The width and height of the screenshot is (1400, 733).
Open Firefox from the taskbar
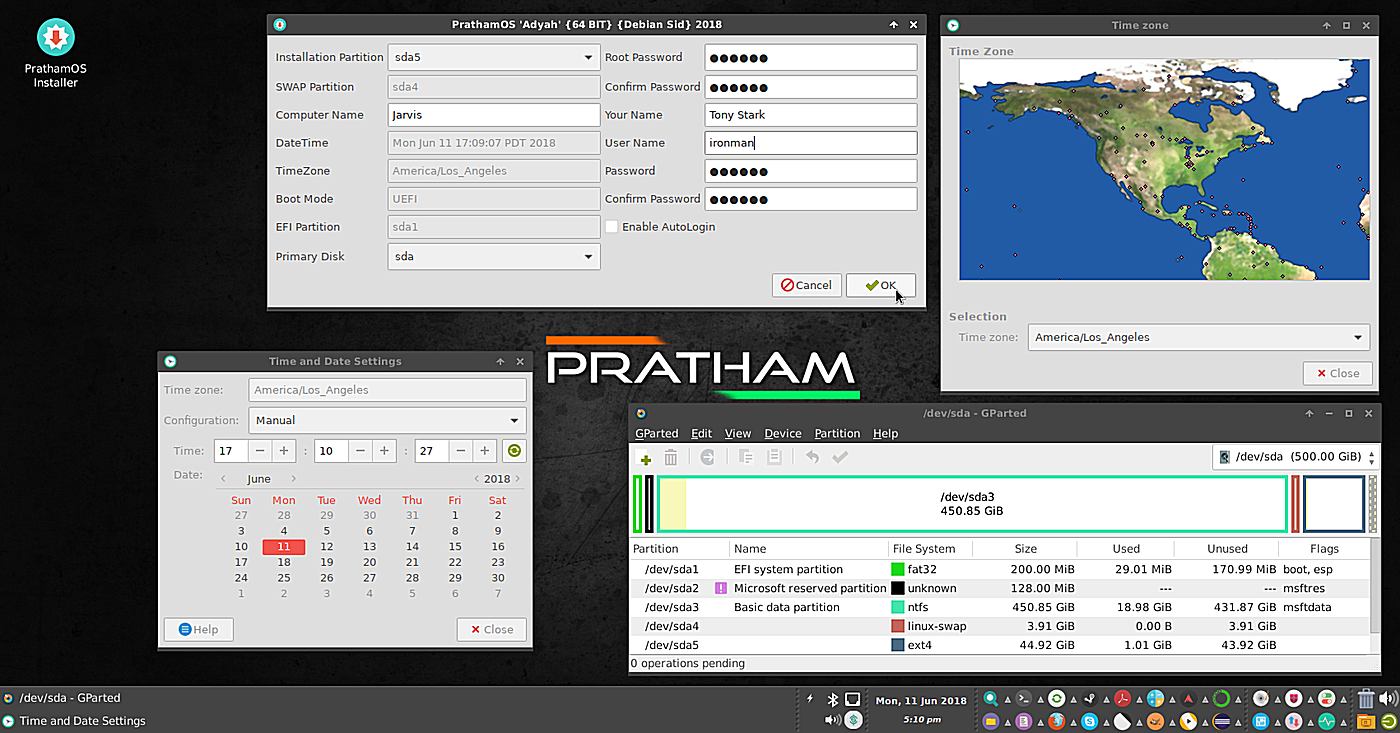coord(1055,721)
